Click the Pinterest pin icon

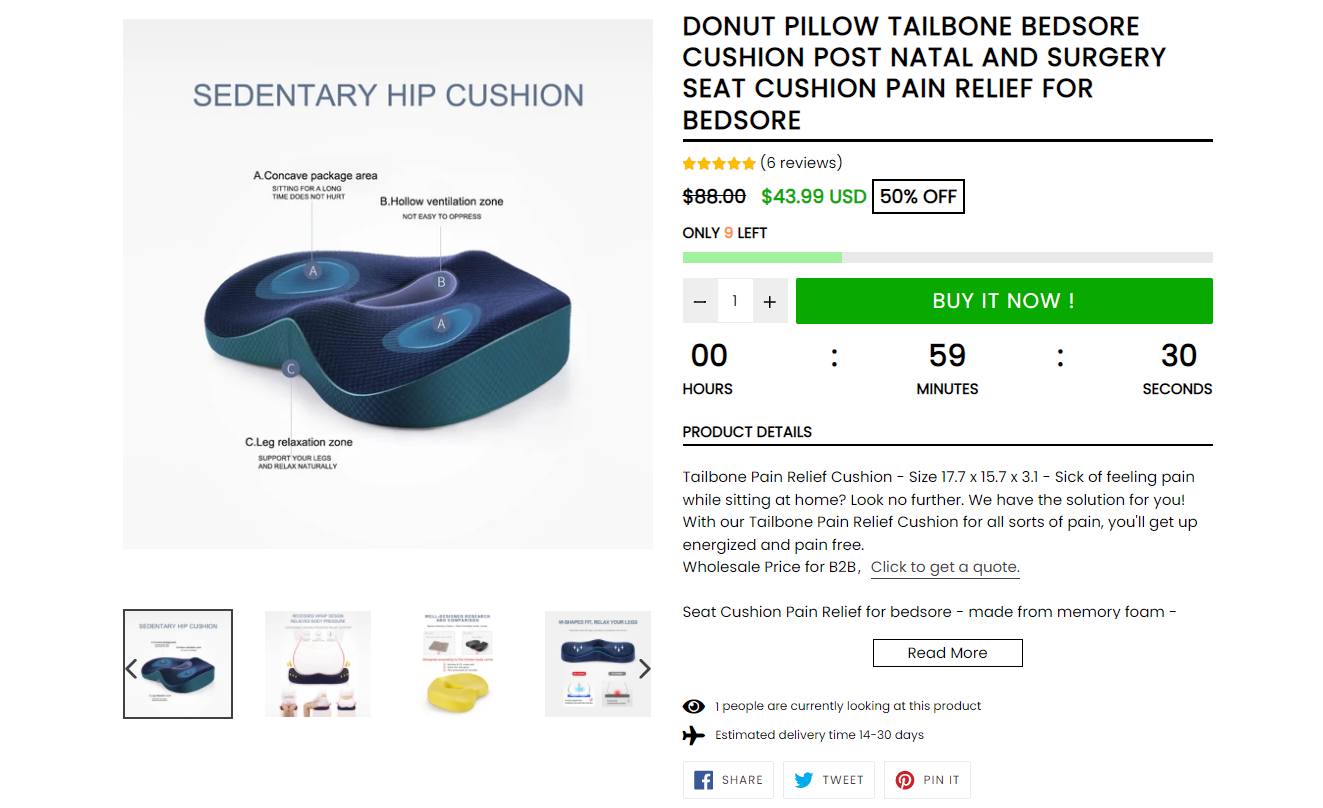pos(905,780)
